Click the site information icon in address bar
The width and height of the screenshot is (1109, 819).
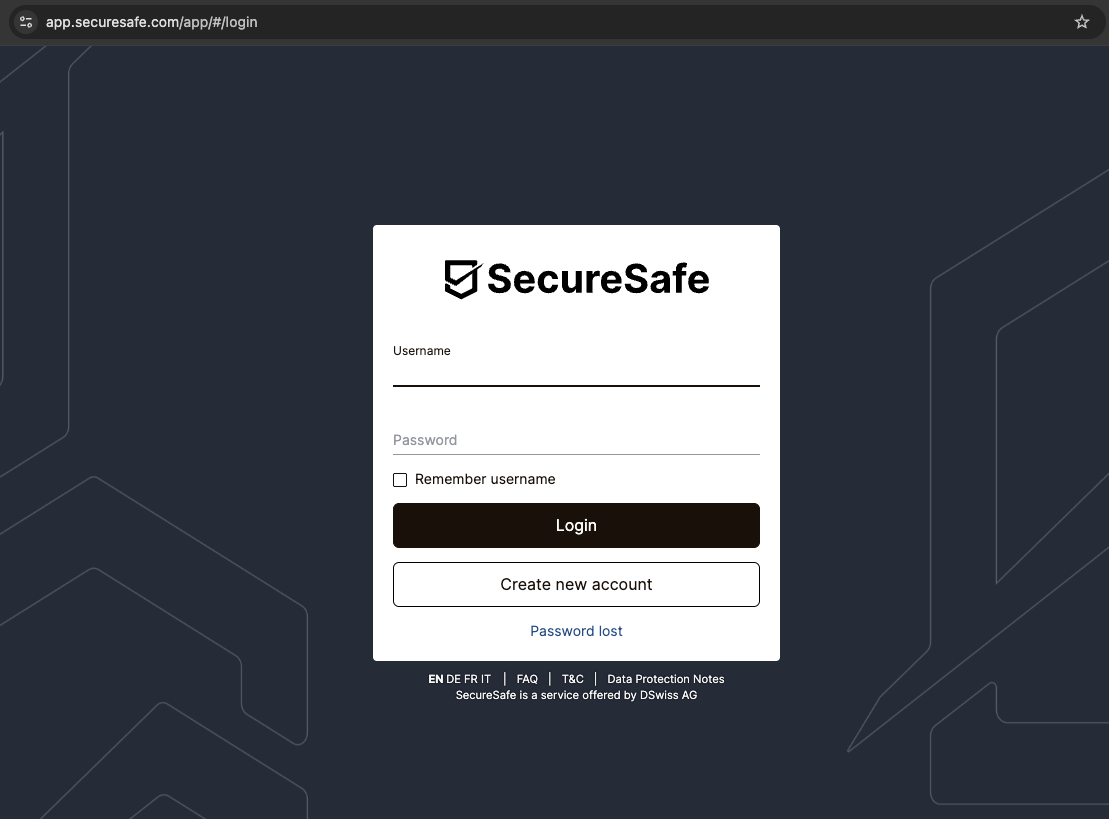[x=26, y=22]
